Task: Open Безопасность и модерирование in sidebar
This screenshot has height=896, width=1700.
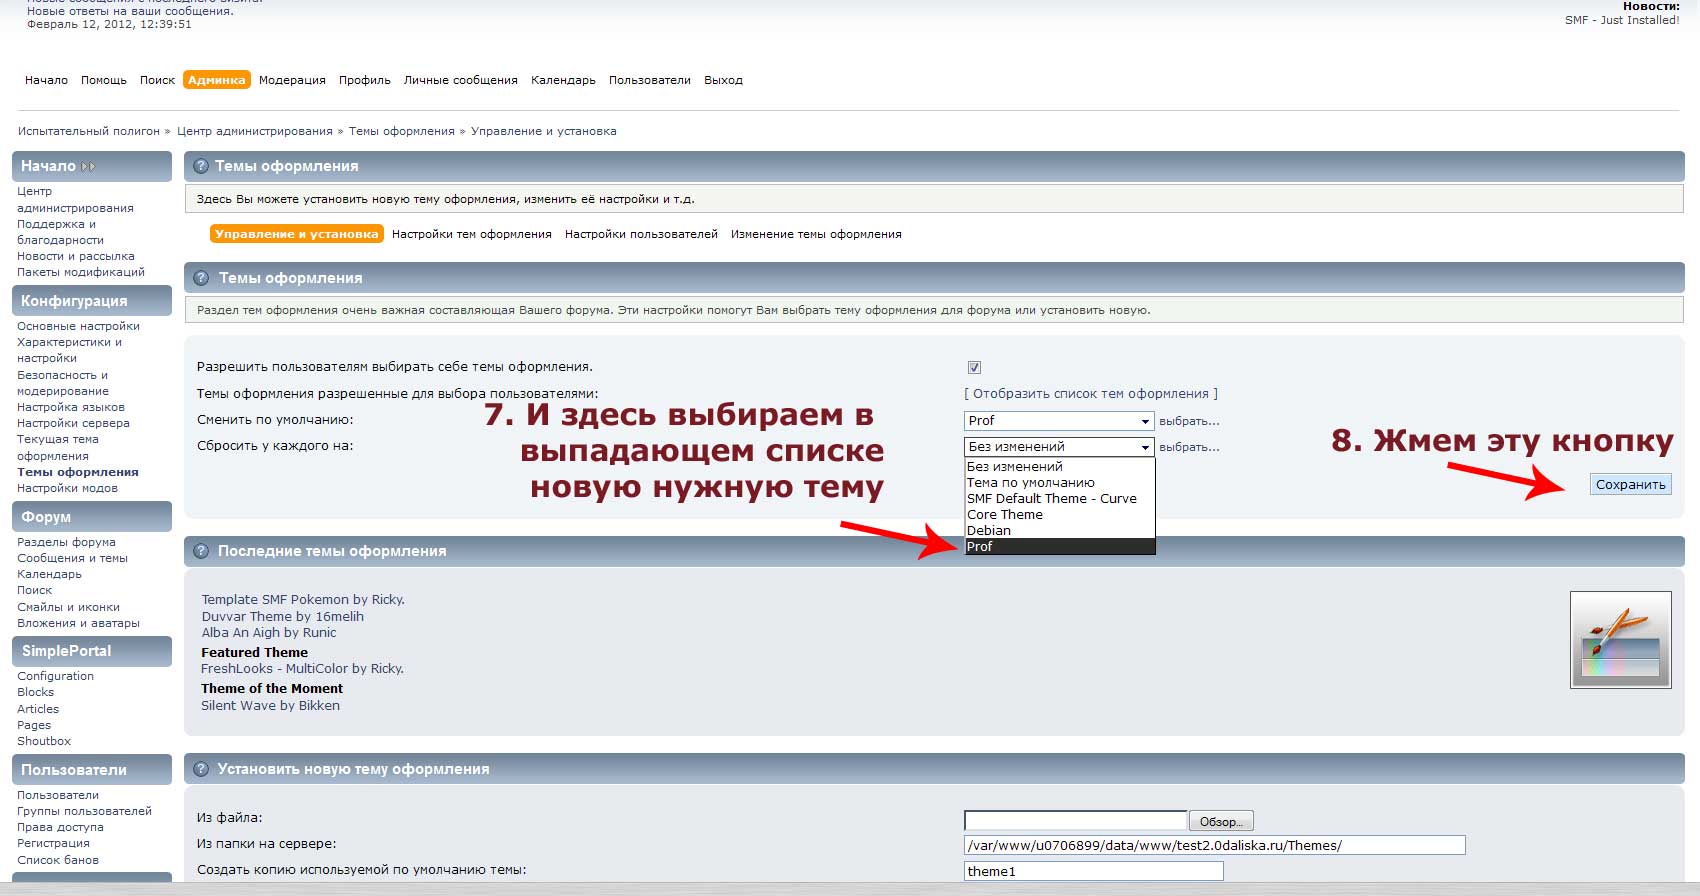Action: click(x=63, y=383)
